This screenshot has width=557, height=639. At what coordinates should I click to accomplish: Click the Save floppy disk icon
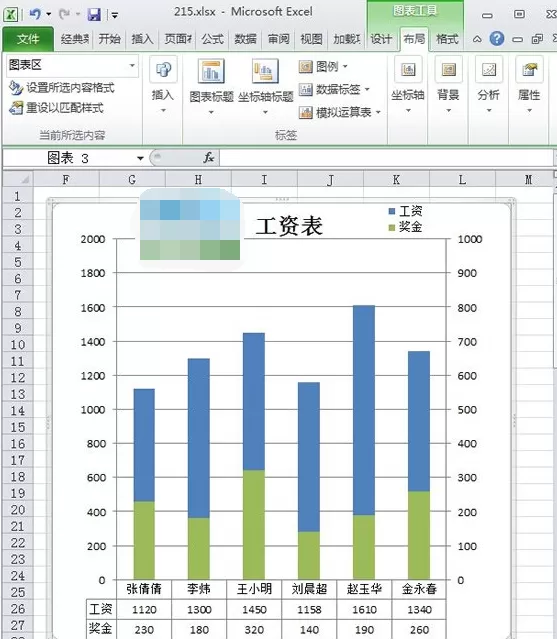[x=94, y=15]
